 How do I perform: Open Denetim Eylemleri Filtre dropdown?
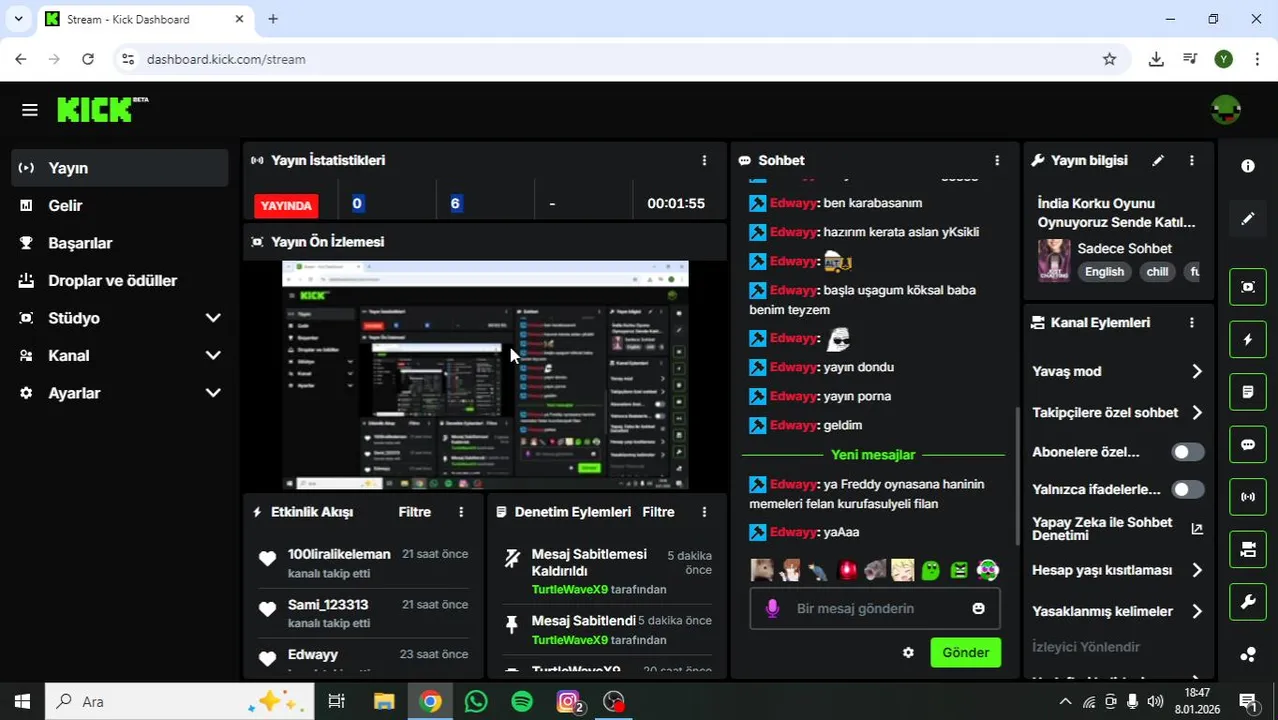[658, 512]
